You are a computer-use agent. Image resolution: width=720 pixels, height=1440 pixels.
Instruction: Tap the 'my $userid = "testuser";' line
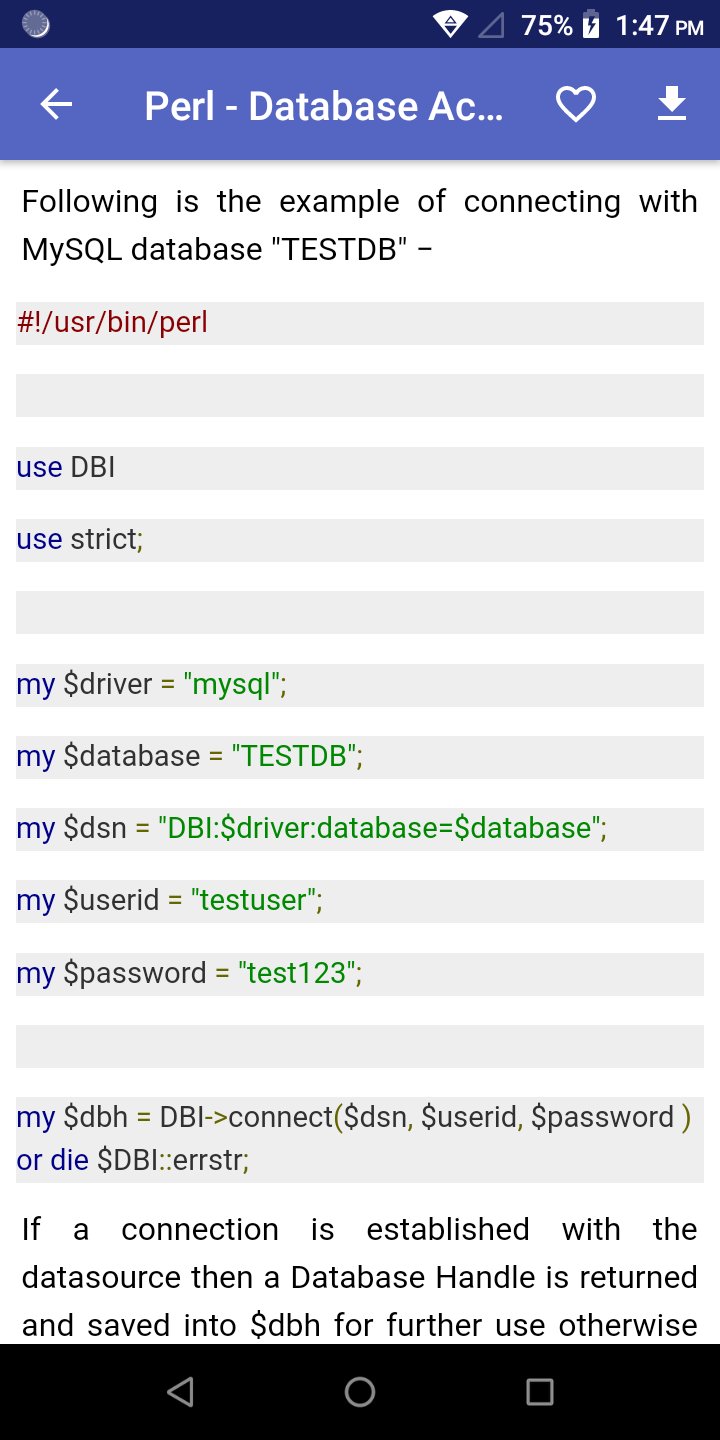point(360,901)
